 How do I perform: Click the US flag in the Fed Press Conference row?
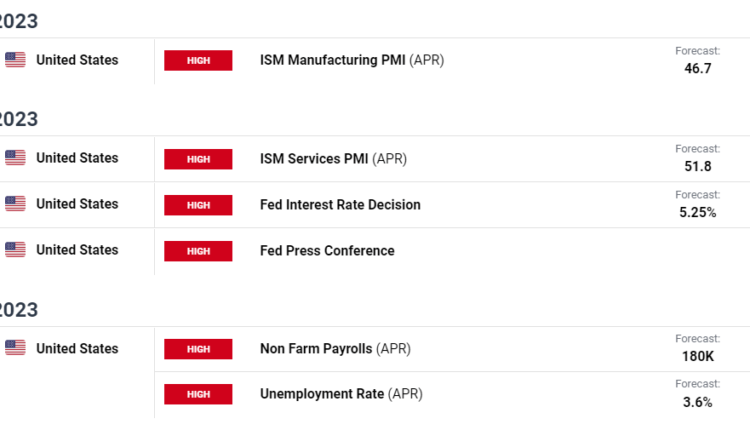pyautogui.click(x=15, y=250)
